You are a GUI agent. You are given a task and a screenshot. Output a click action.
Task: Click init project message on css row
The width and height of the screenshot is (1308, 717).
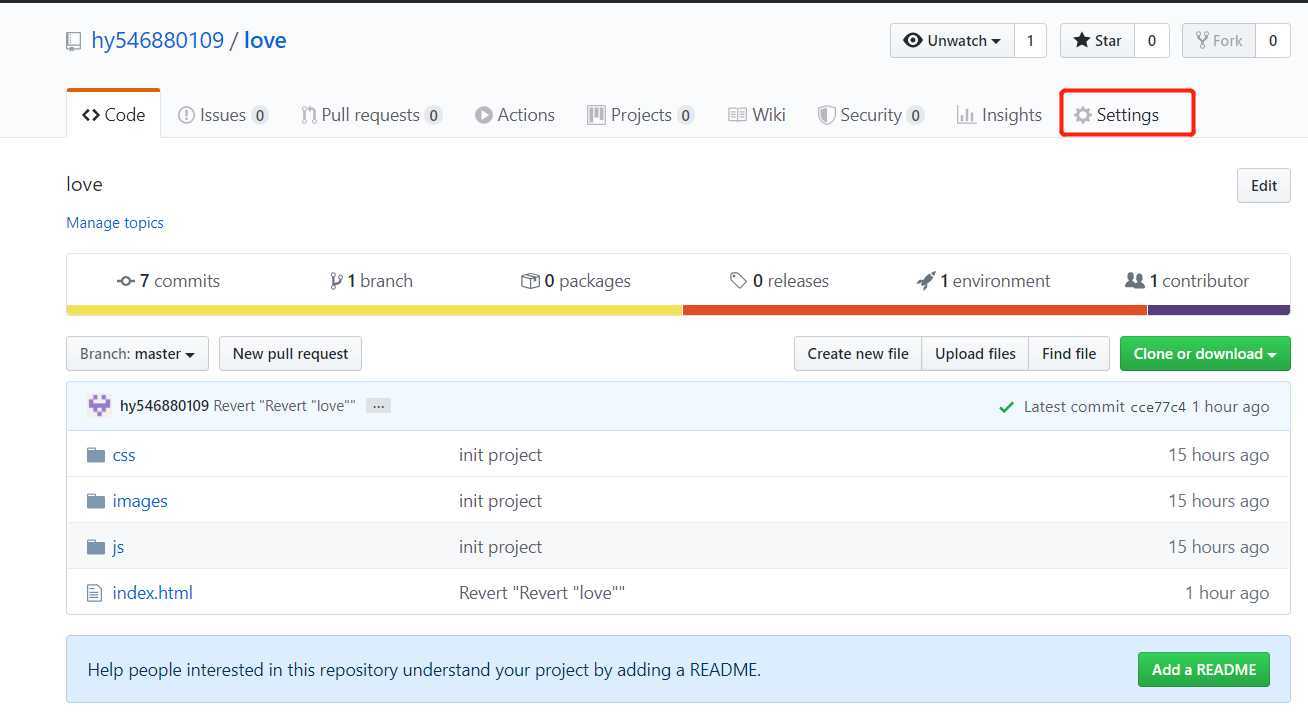pyautogui.click(x=500, y=455)
